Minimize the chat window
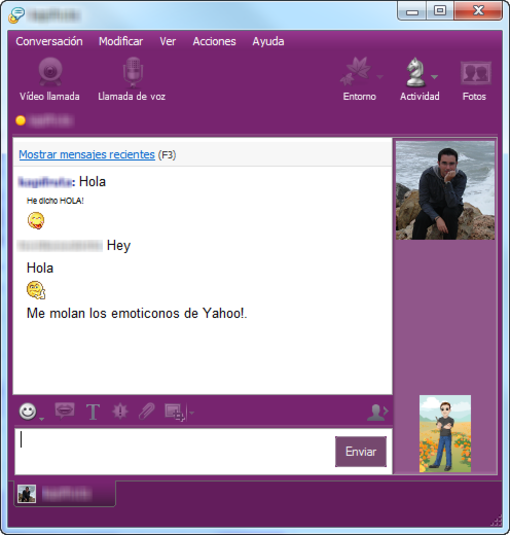 coord(412,11)
